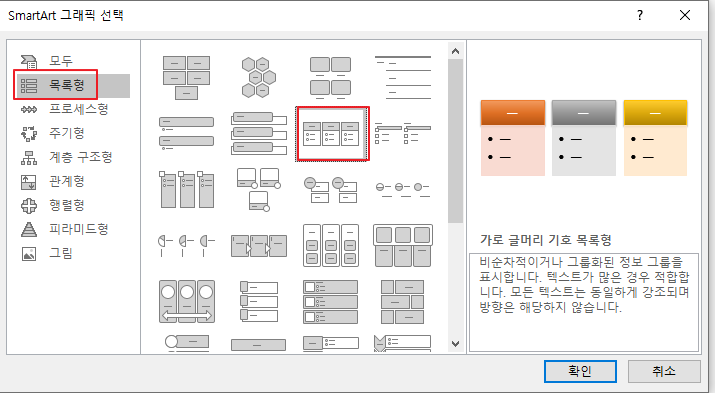Screen dimensions: 715x393
Task: Select three gray bars with white squares and bullets
Action: point(331,301)
